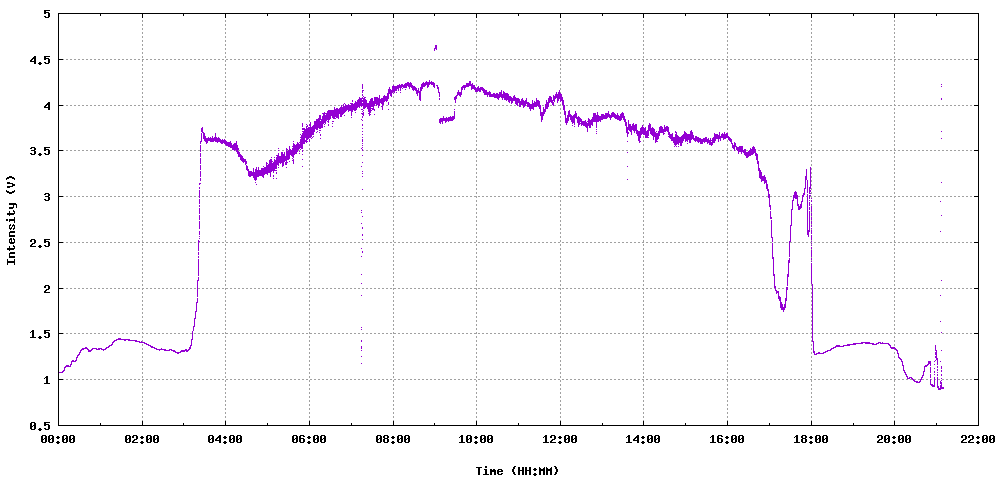1000x480 pixels.
Task: Click the x-axis tick label 02:00
Action: click(x=142, y=439)
